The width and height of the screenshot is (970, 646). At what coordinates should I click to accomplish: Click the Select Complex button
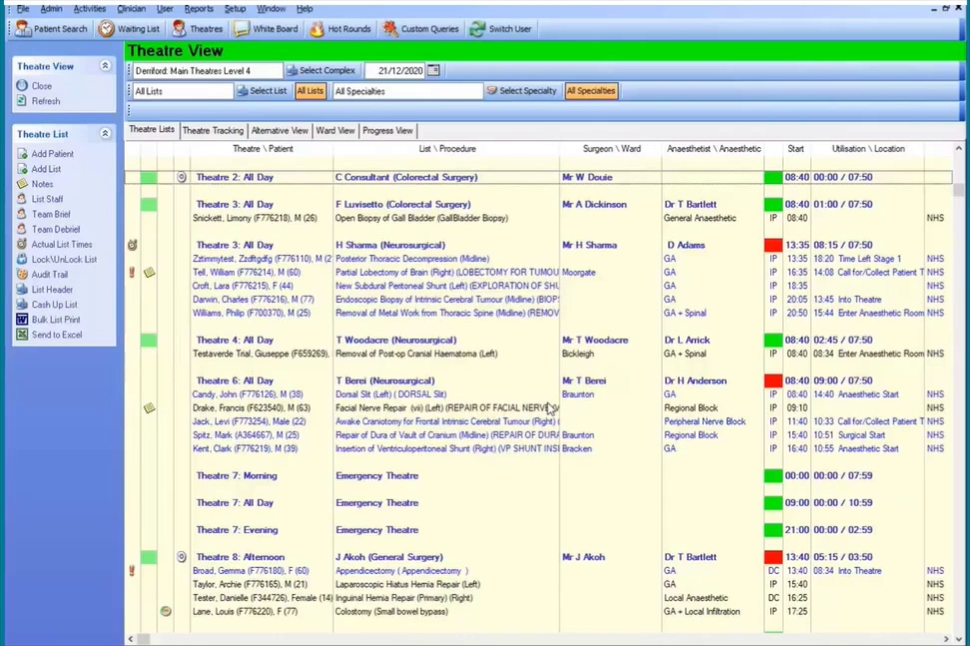click(x=320, y=71)
